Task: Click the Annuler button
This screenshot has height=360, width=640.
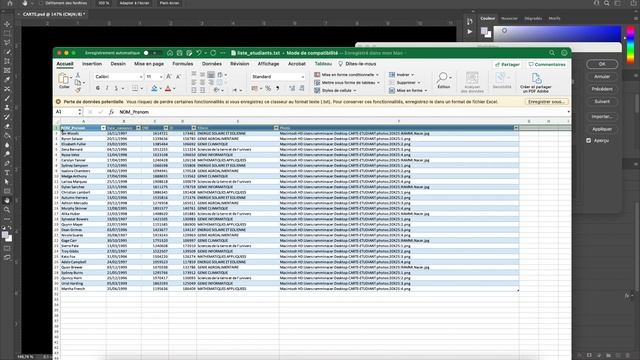Action: tap(602, 76)
